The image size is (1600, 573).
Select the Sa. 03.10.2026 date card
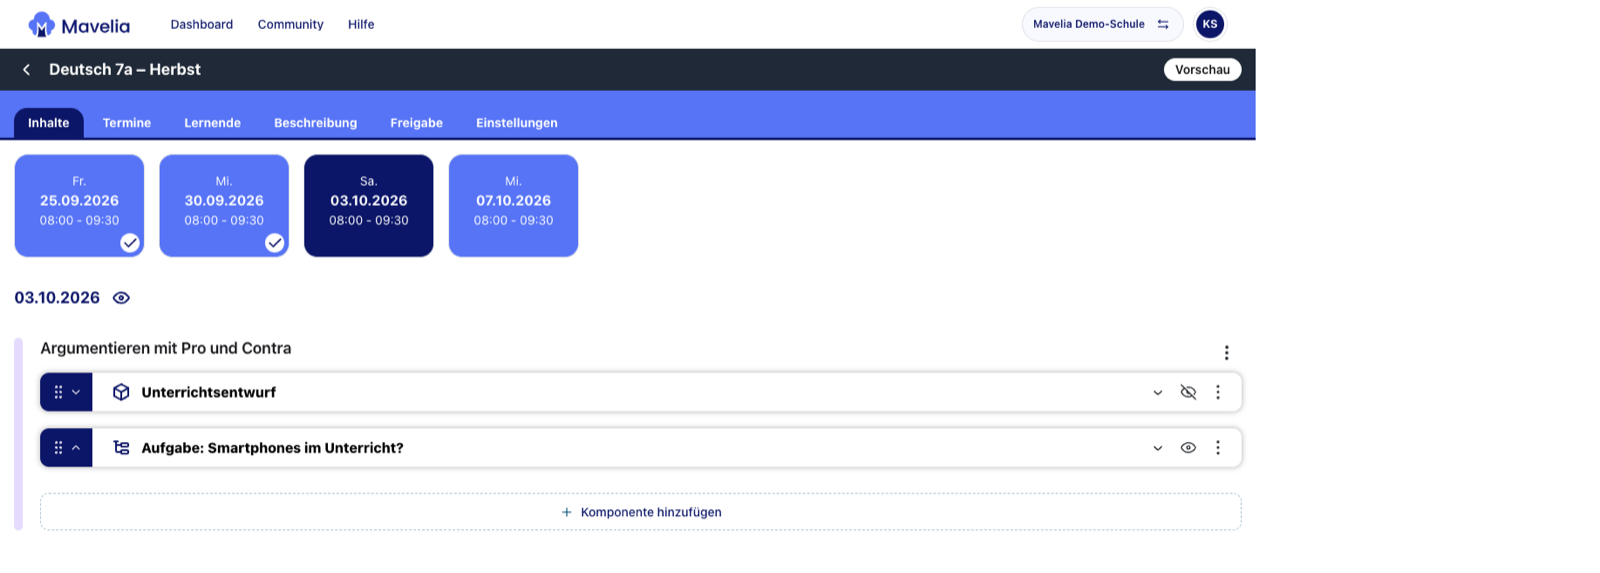[369, 205]
